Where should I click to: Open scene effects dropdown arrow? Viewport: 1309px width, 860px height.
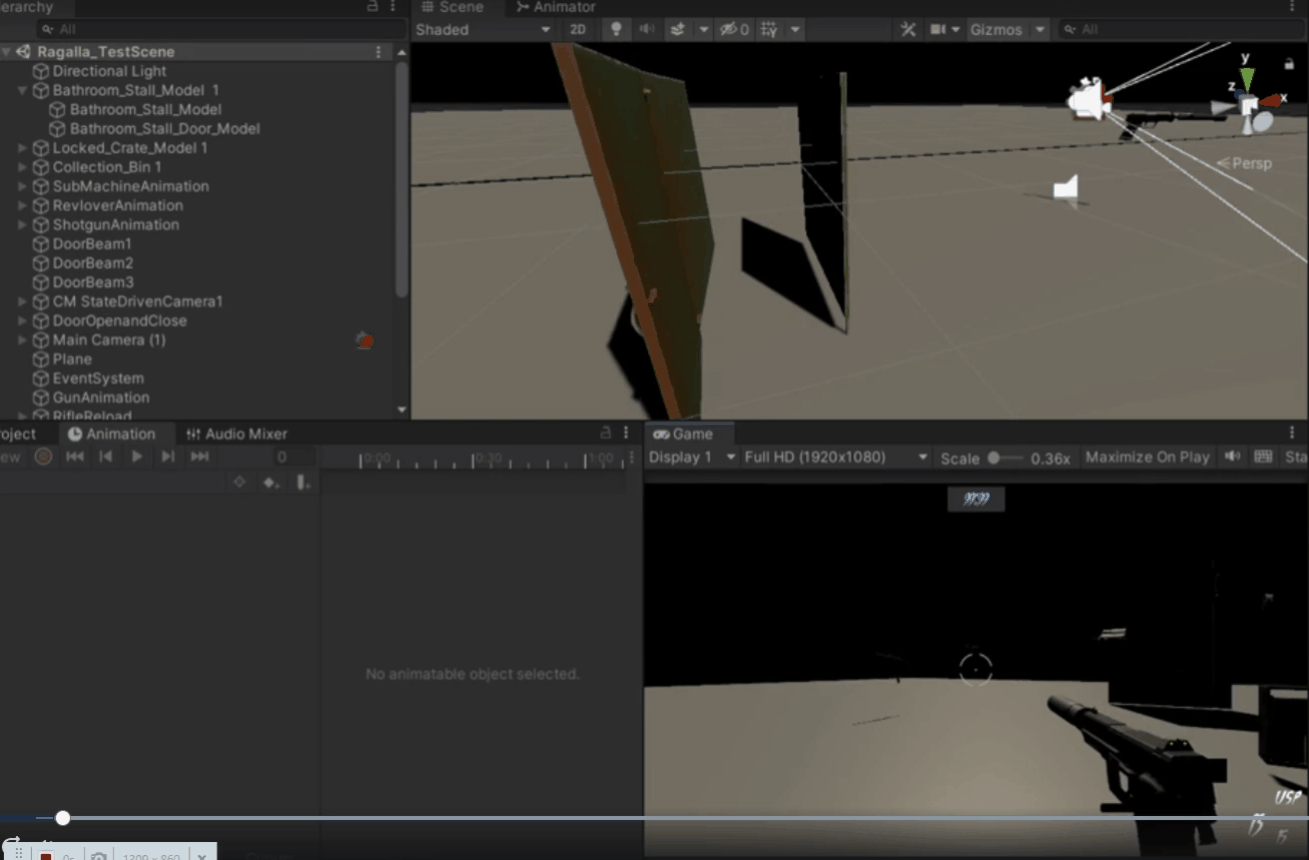tap(704, 29)
